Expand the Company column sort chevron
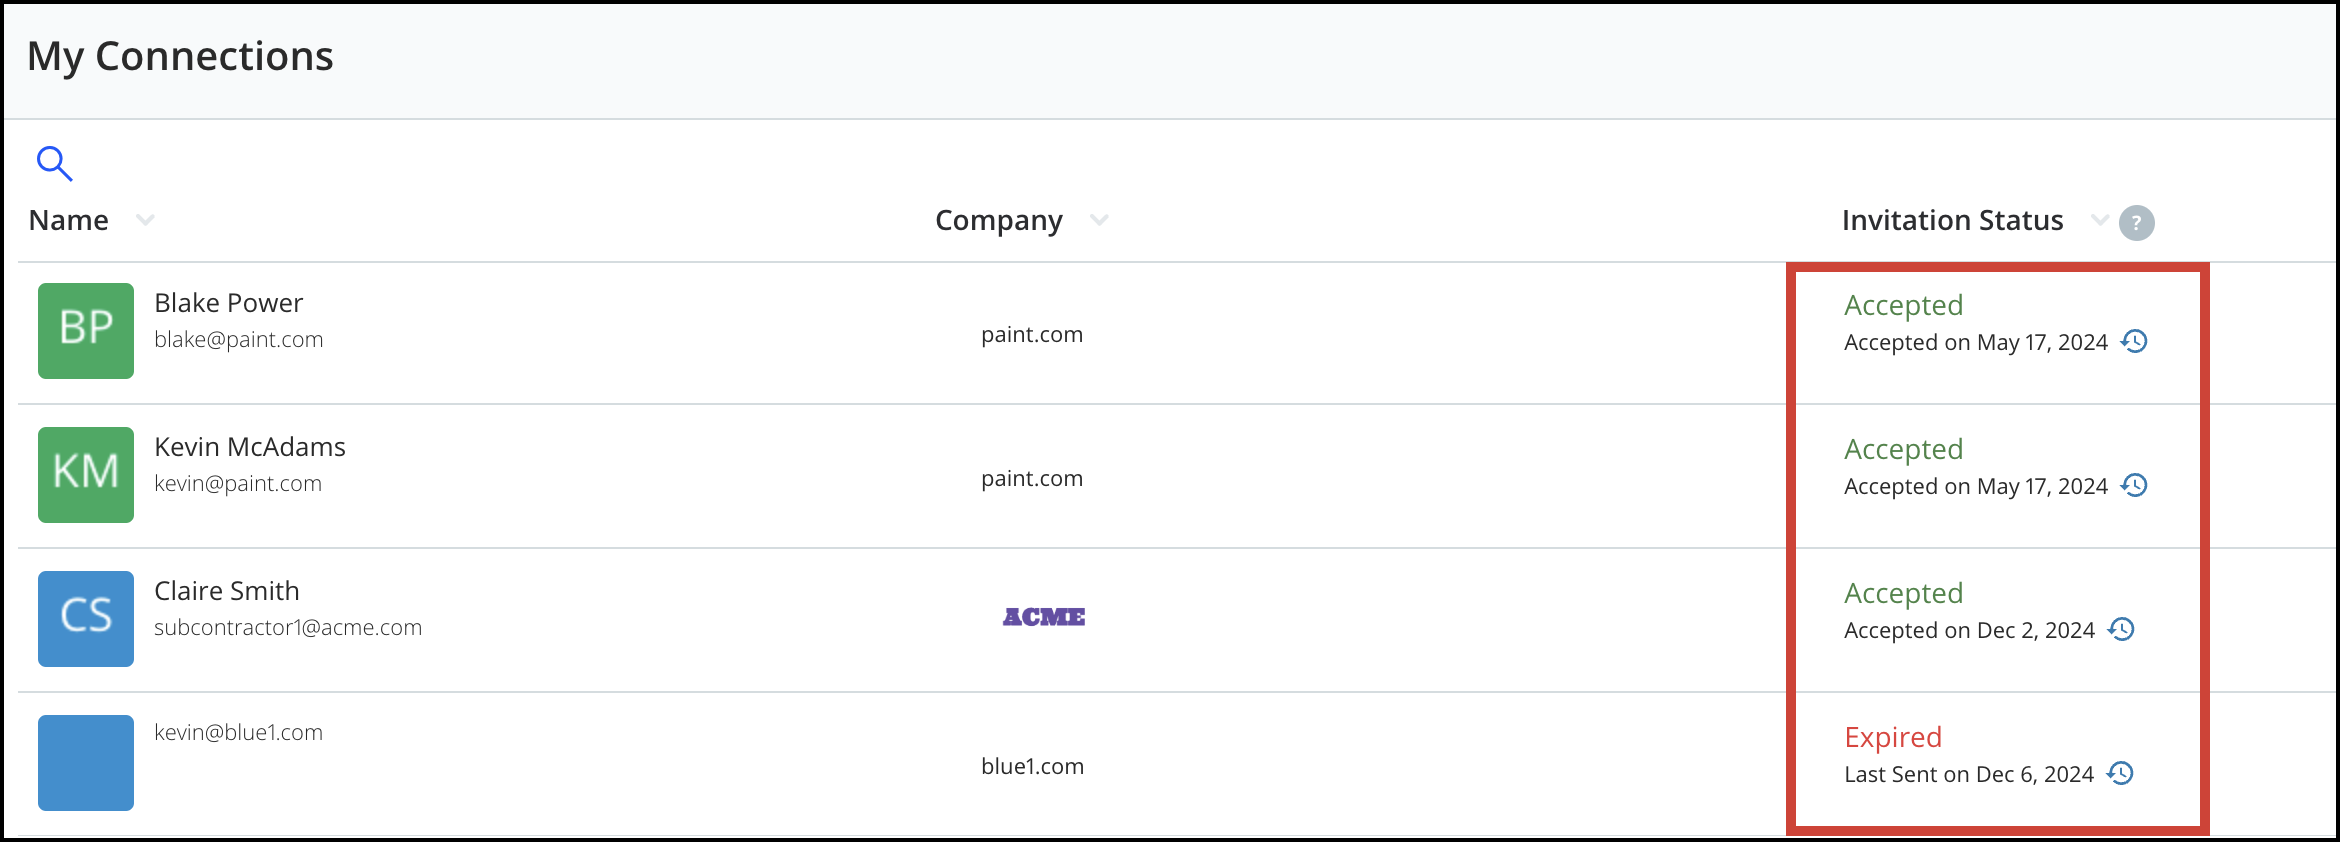The height and width of the screenshot is (842, 2340). click(x=1099, y=220)
